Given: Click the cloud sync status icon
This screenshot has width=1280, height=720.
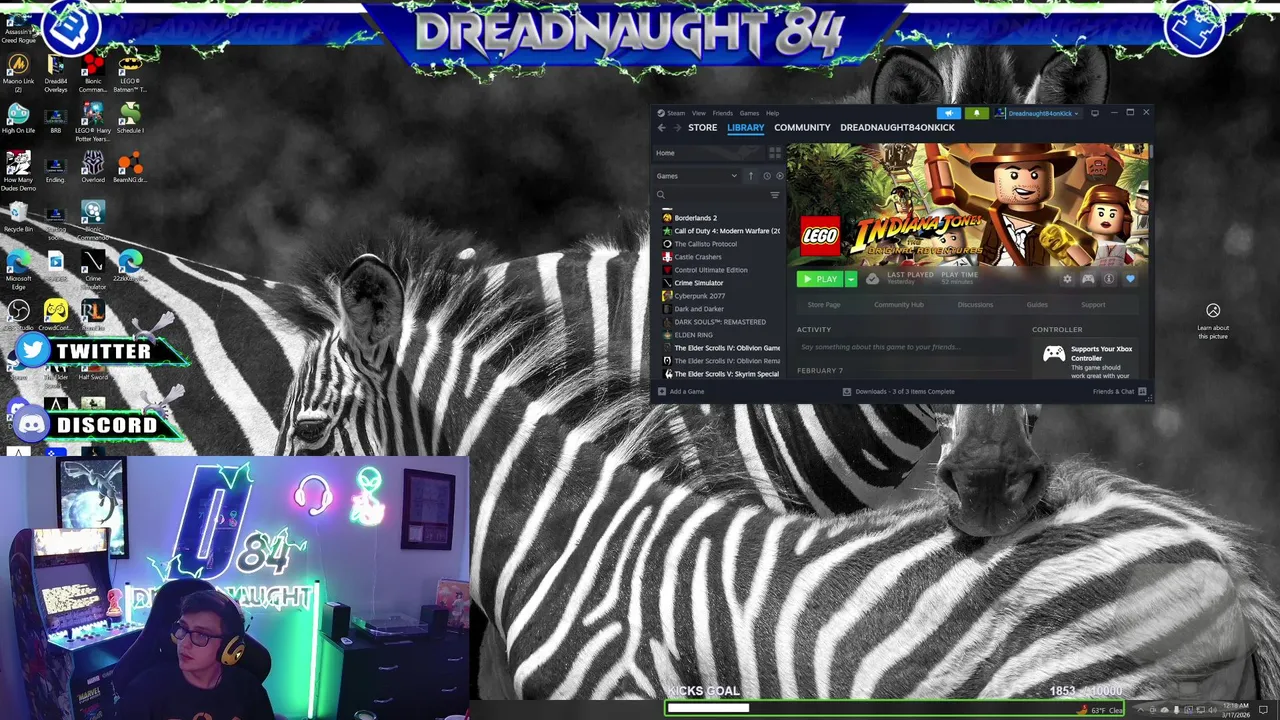Looking at the screenshot, I should point(872,279).
